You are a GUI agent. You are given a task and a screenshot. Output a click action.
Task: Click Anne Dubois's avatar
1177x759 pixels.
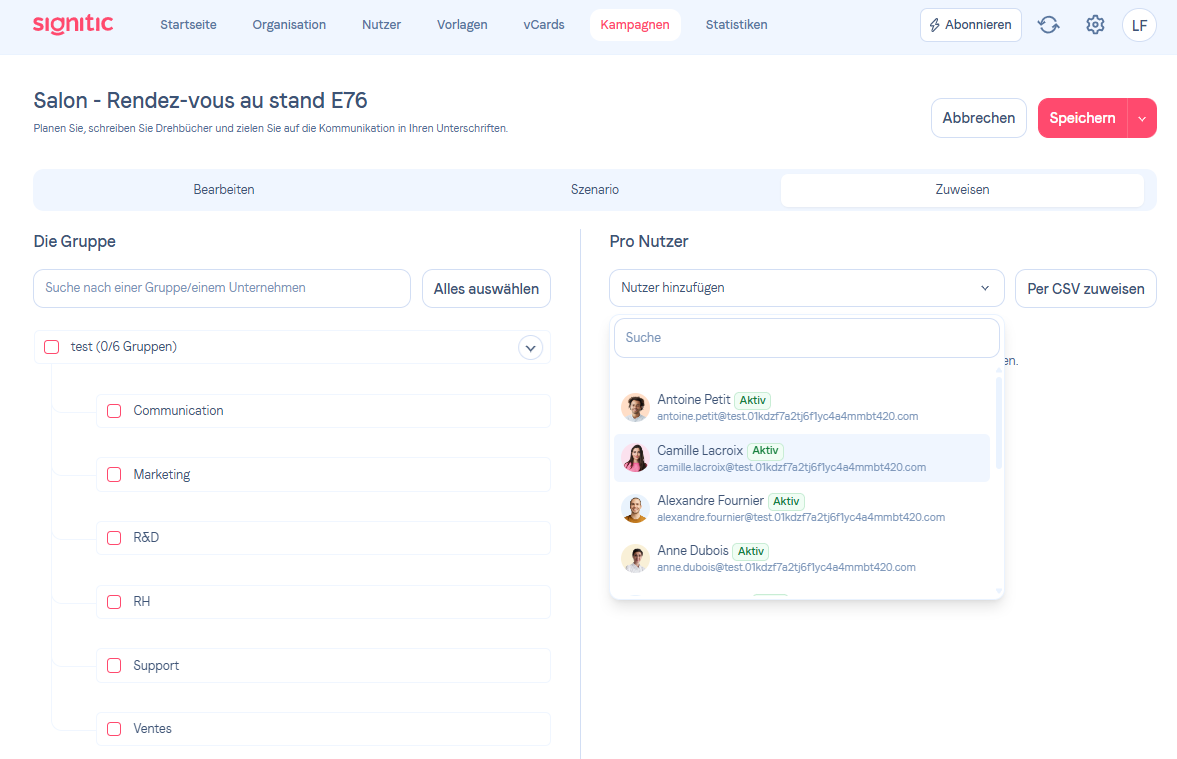635,559
